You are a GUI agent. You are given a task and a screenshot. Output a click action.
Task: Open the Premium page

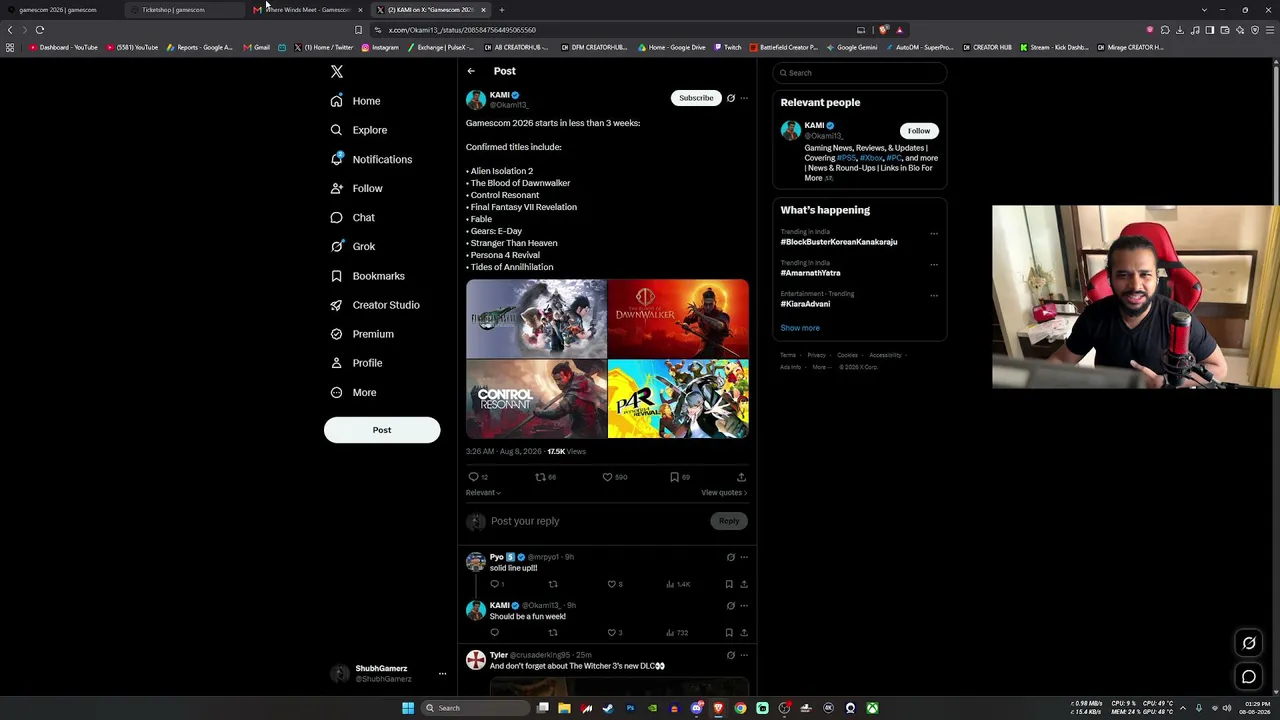pos(362,334)
